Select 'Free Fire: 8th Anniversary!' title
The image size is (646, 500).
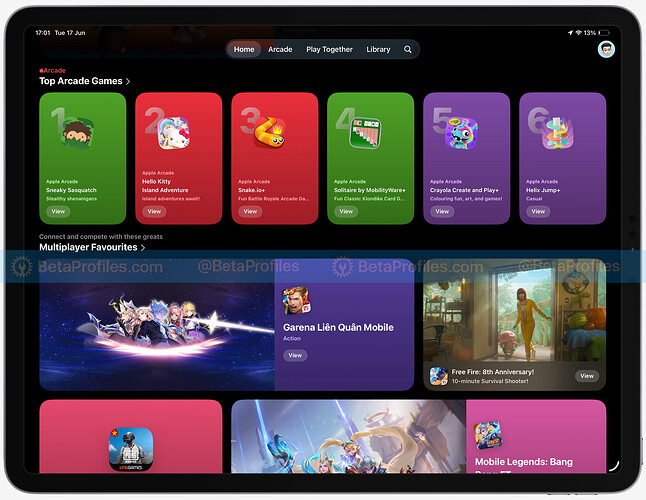pyautogui.click(x=493, y=372)
